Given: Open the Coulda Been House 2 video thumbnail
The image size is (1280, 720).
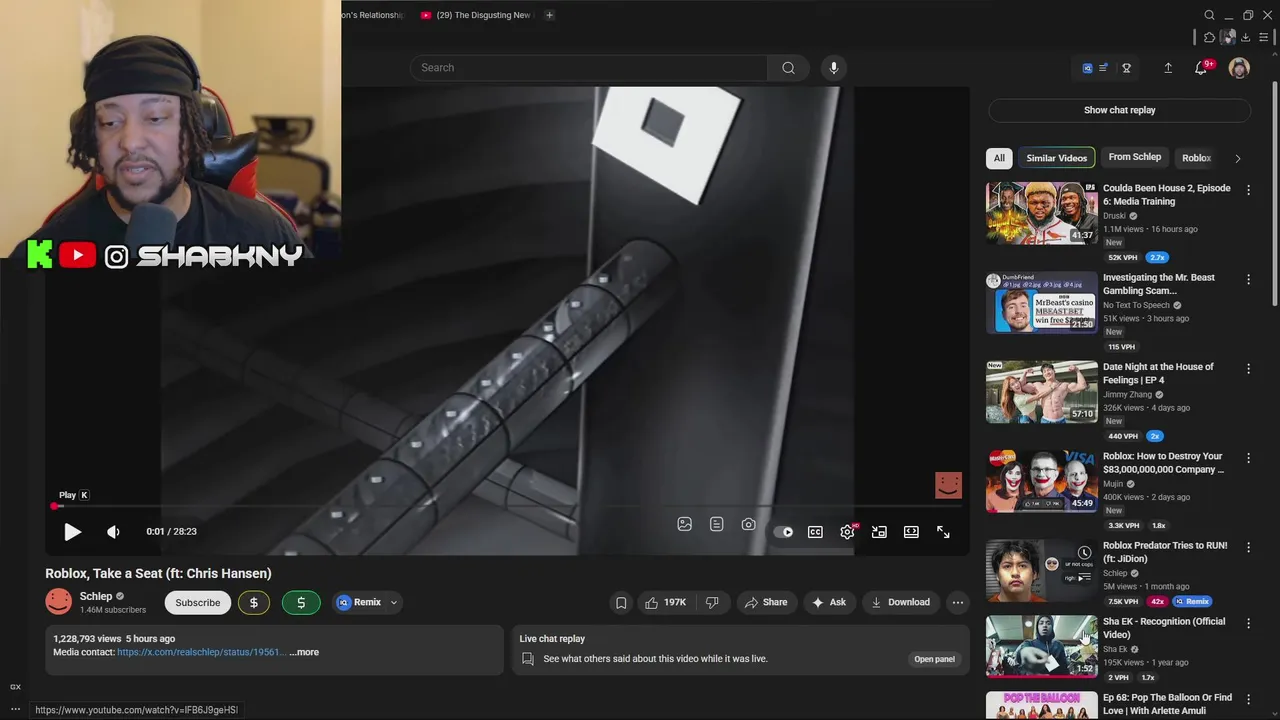Looking at the screenshot, I should 1041,213.
